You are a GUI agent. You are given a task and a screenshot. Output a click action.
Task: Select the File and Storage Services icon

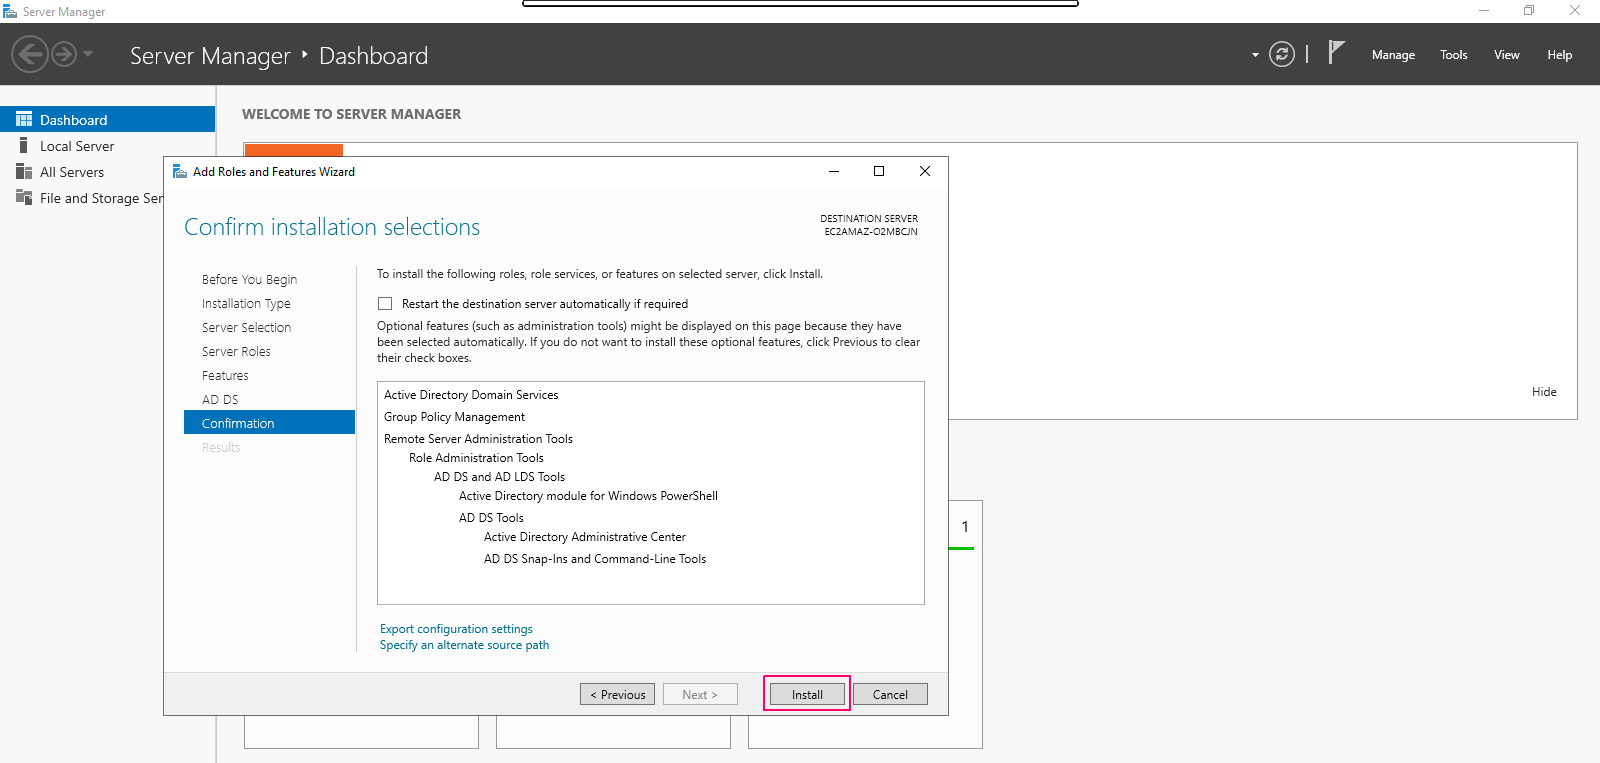(24, 197)
